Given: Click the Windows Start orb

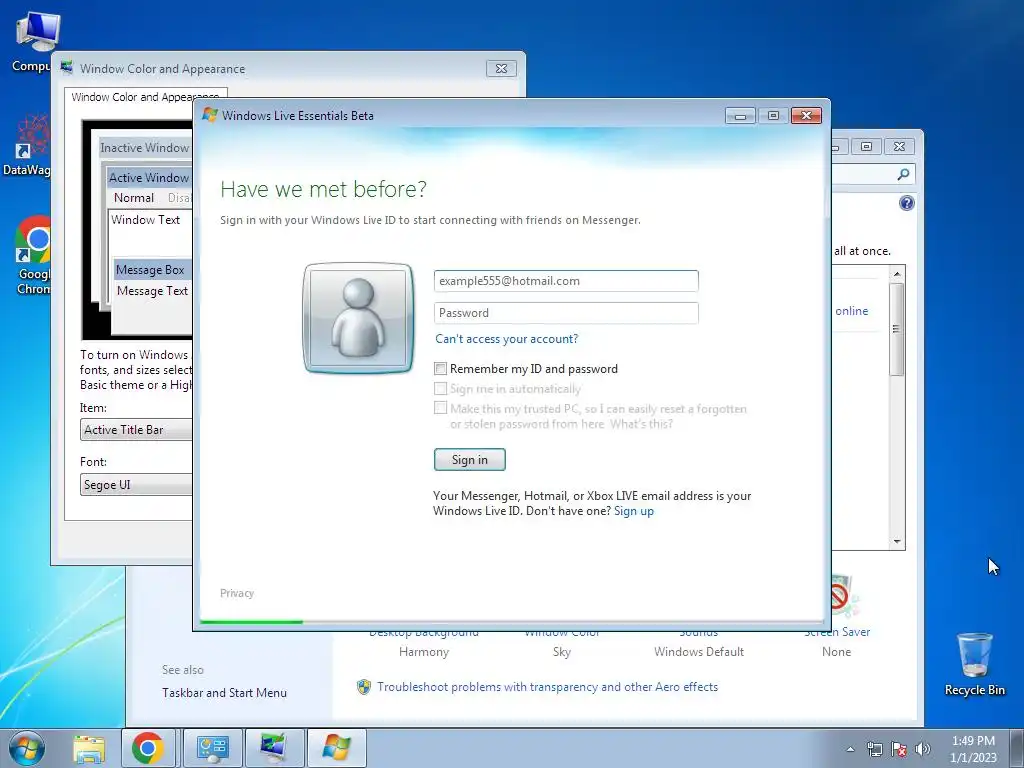Looking at the screenshot, I should 27,748.
